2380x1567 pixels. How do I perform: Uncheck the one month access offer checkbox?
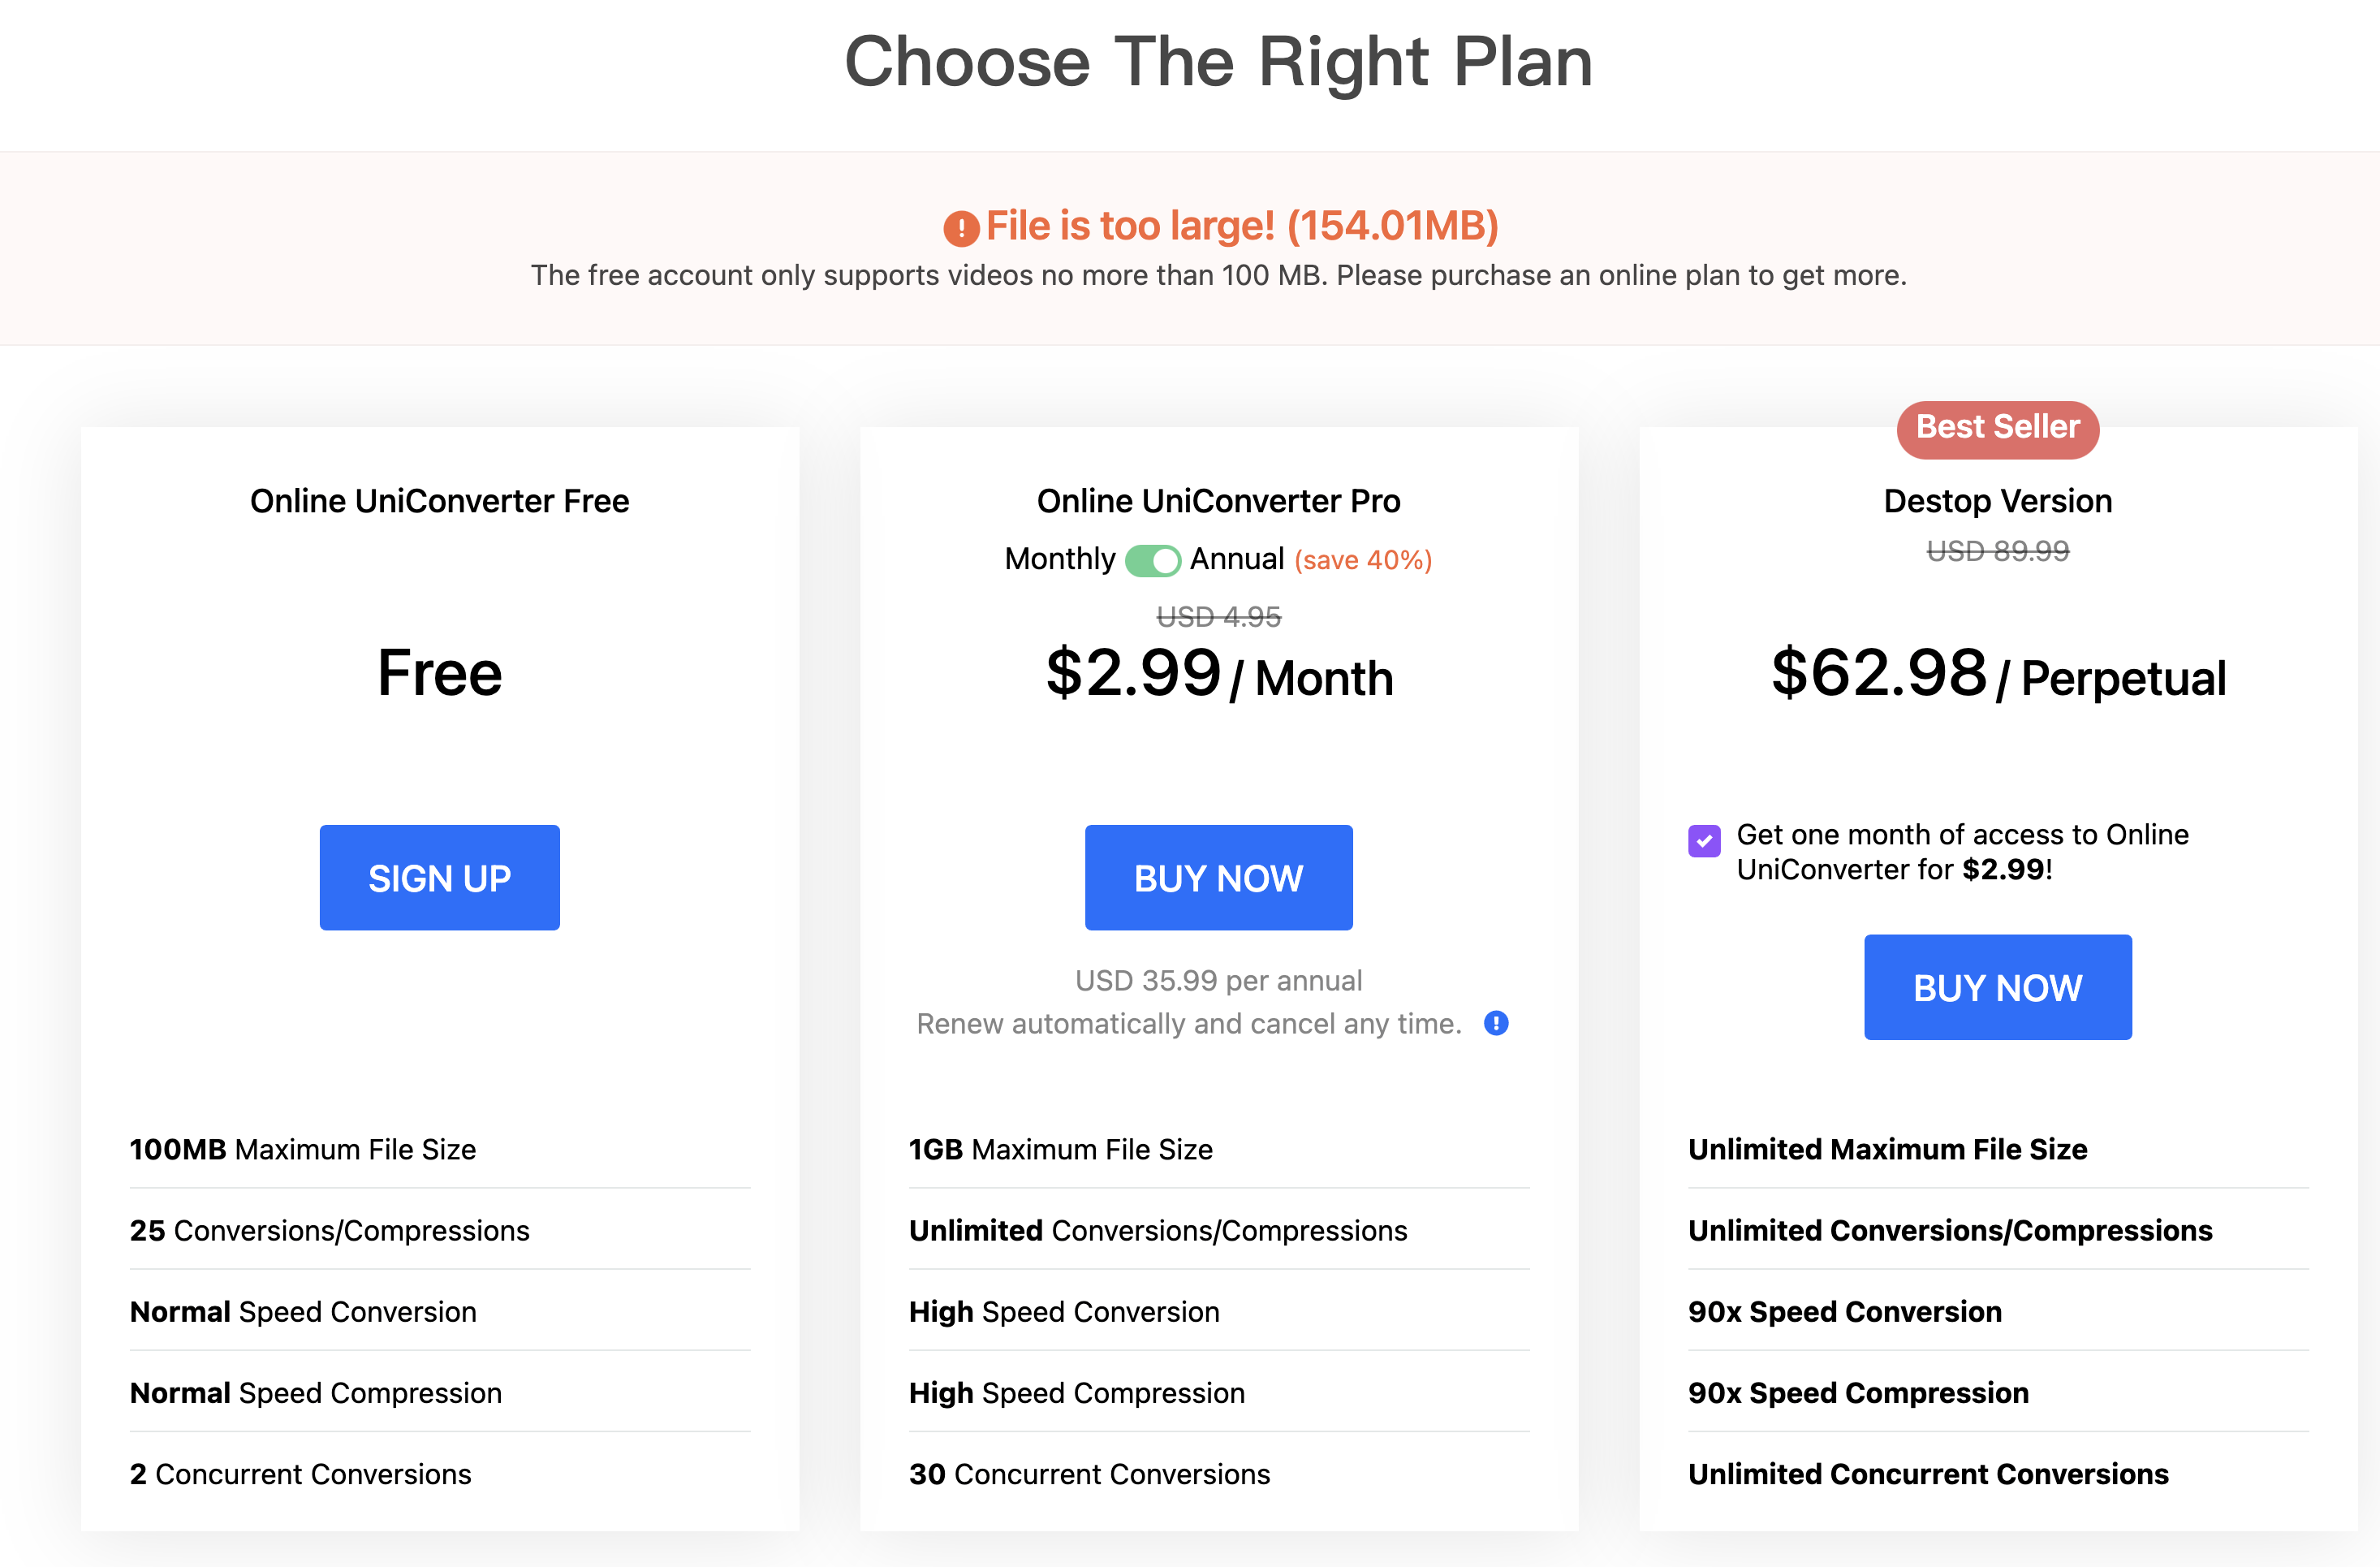point(1704,841)
